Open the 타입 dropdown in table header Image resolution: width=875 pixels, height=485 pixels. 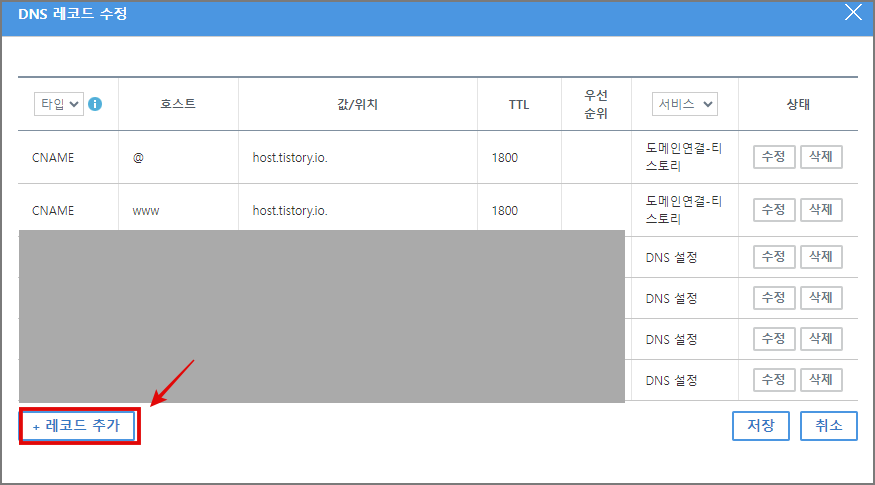[x=59, y=104]
